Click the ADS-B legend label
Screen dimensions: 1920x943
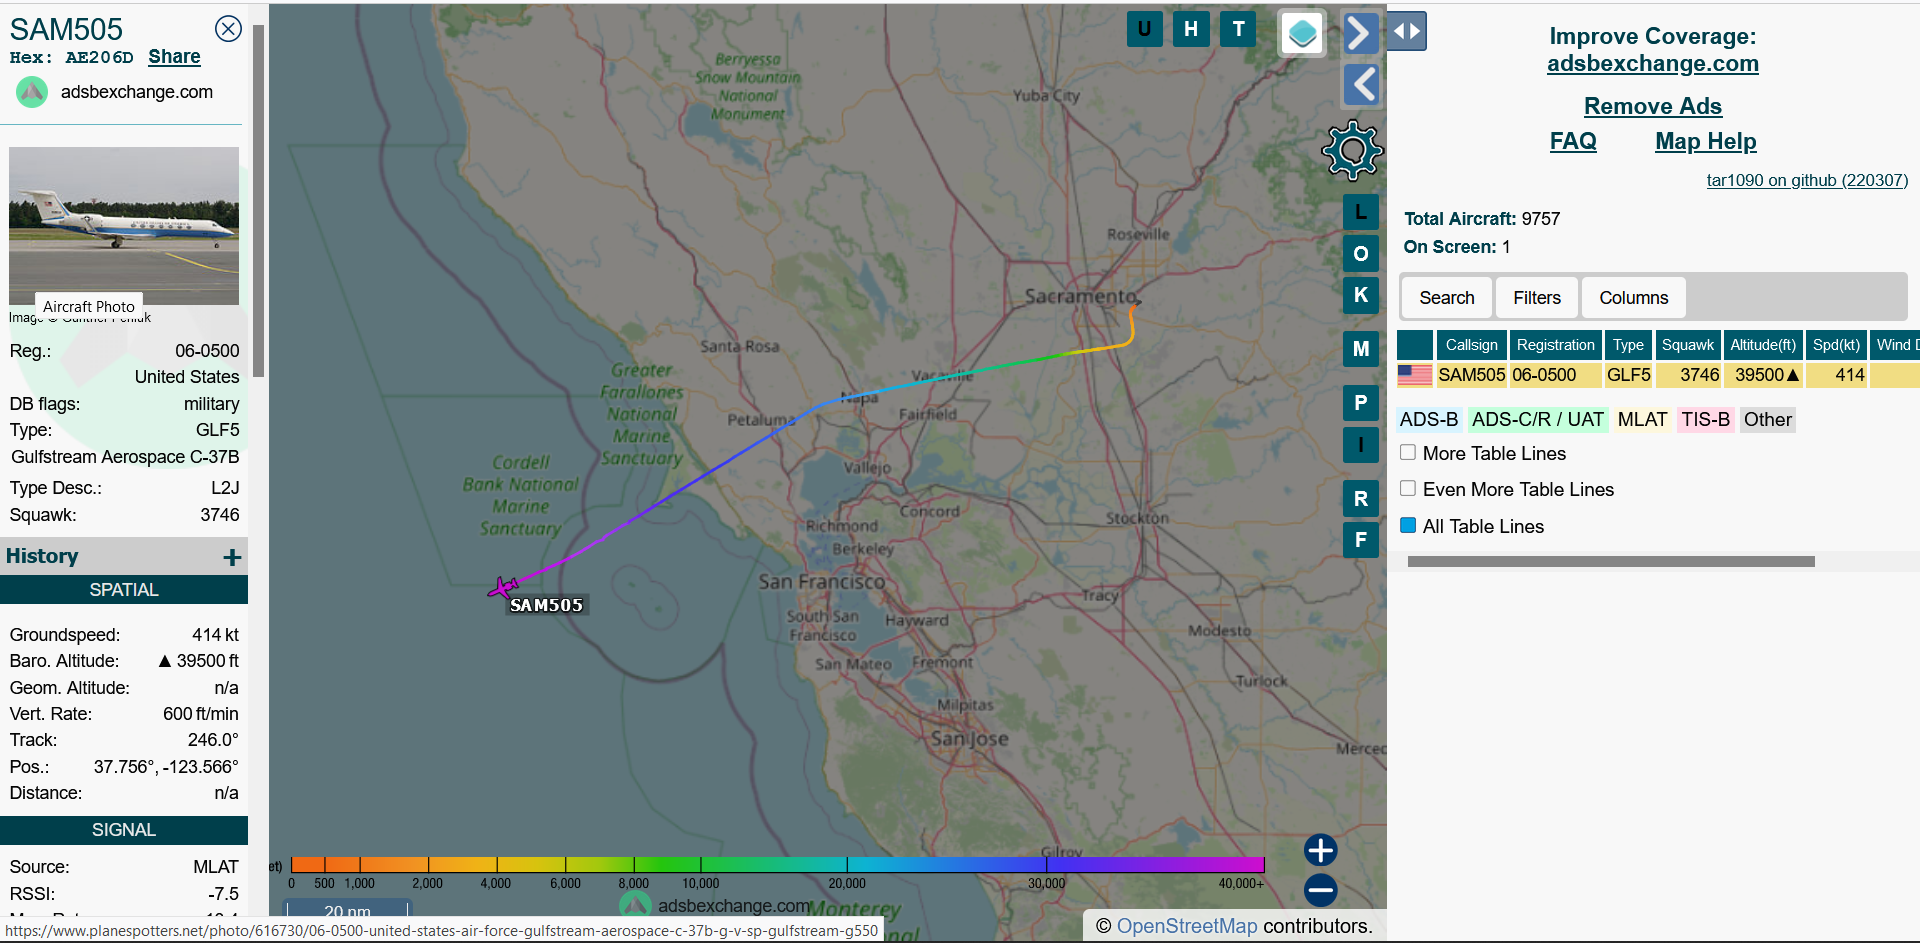[1428, 420]
